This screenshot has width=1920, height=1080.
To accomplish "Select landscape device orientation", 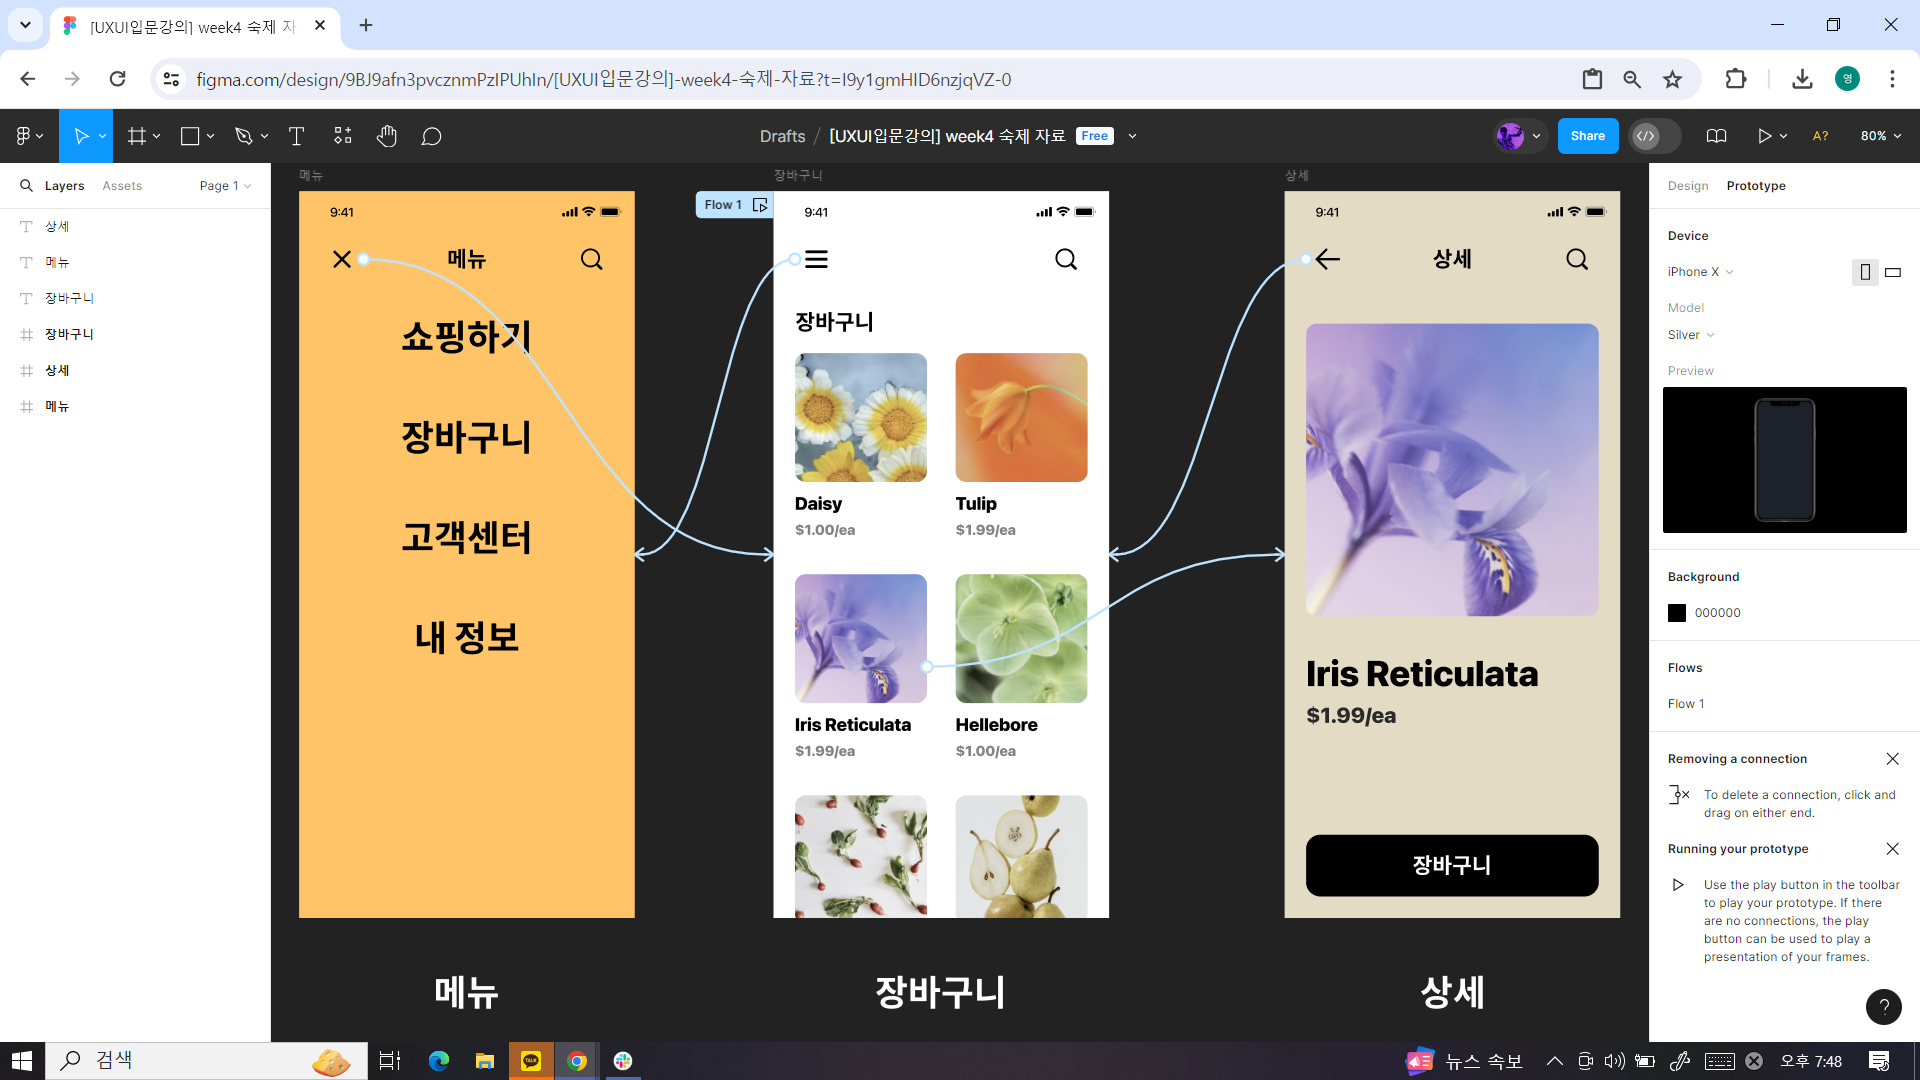I will [1893, 272].
